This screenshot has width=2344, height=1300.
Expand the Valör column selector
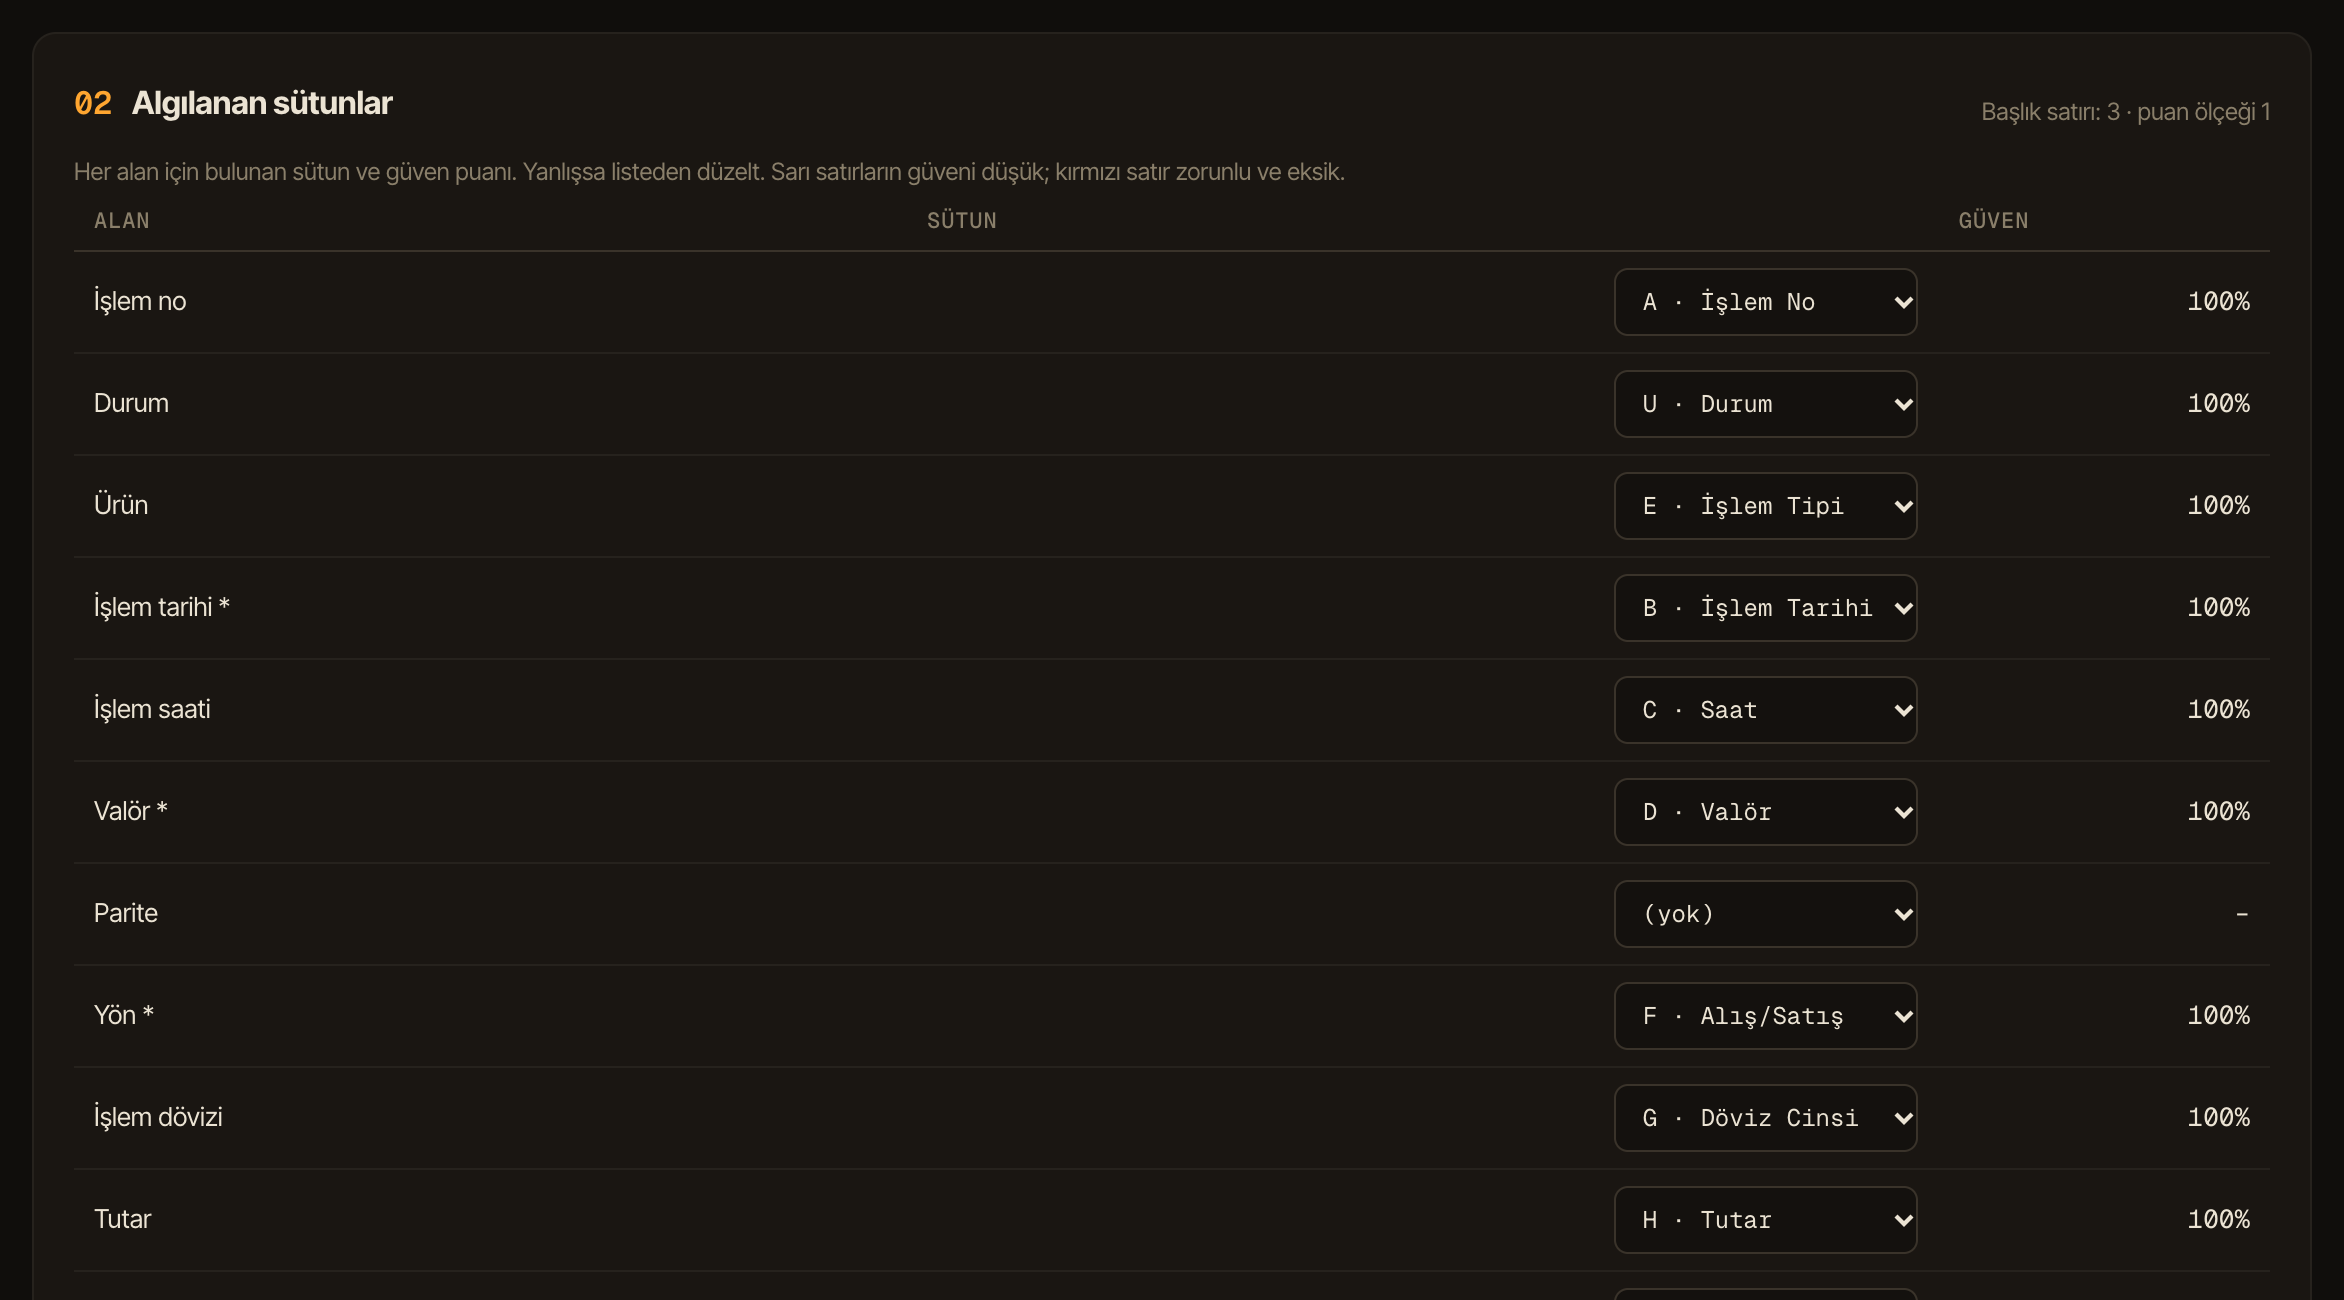1765,812
